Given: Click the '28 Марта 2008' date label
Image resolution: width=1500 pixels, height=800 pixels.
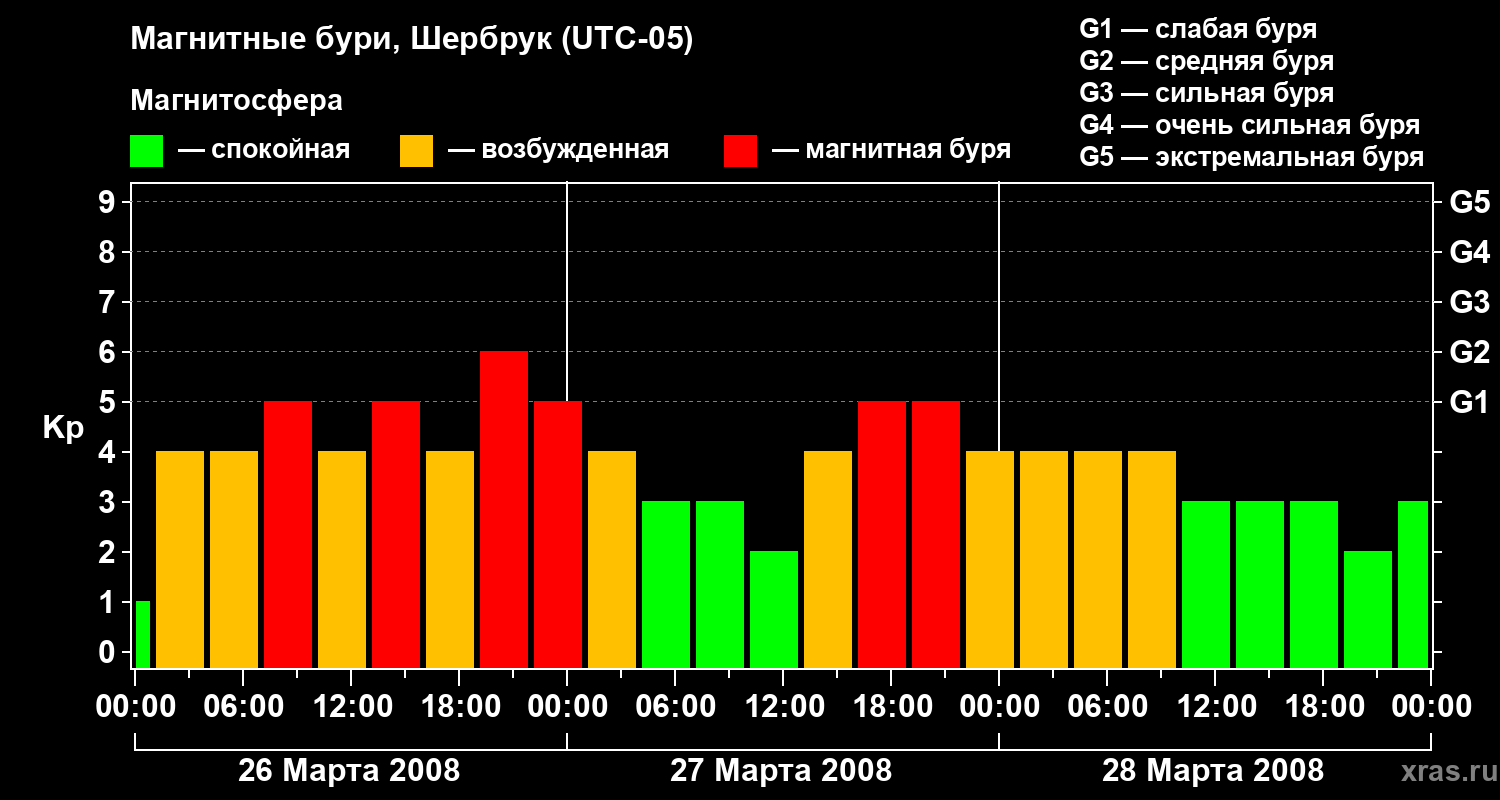Looking at the screenshot, I should click(1213, 771).
